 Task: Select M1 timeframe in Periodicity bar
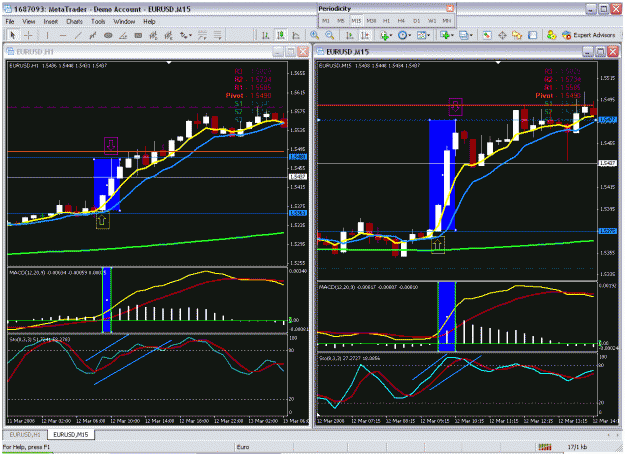point(326,21)
